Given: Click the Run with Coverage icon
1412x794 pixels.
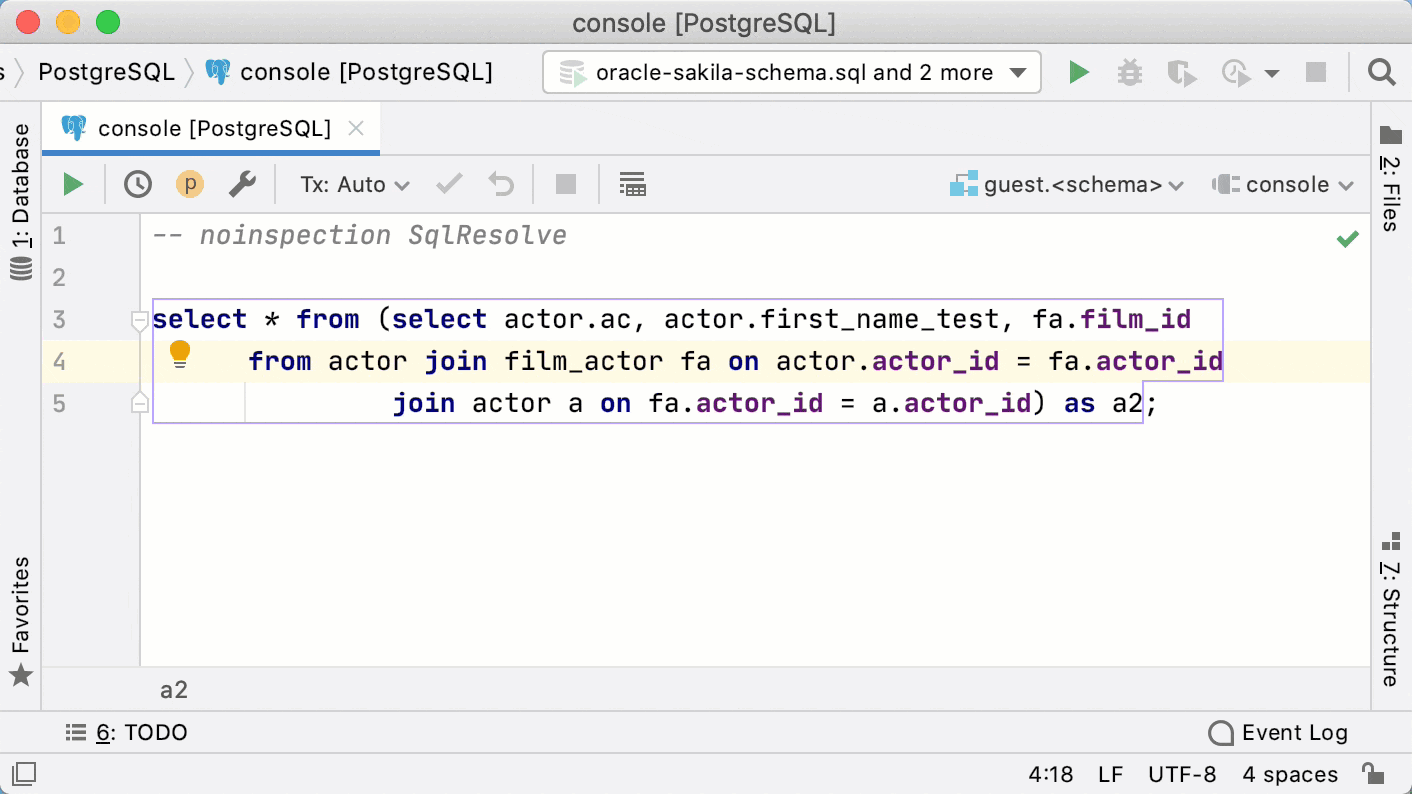Looking at the screenshot, I should (1181, 72).
